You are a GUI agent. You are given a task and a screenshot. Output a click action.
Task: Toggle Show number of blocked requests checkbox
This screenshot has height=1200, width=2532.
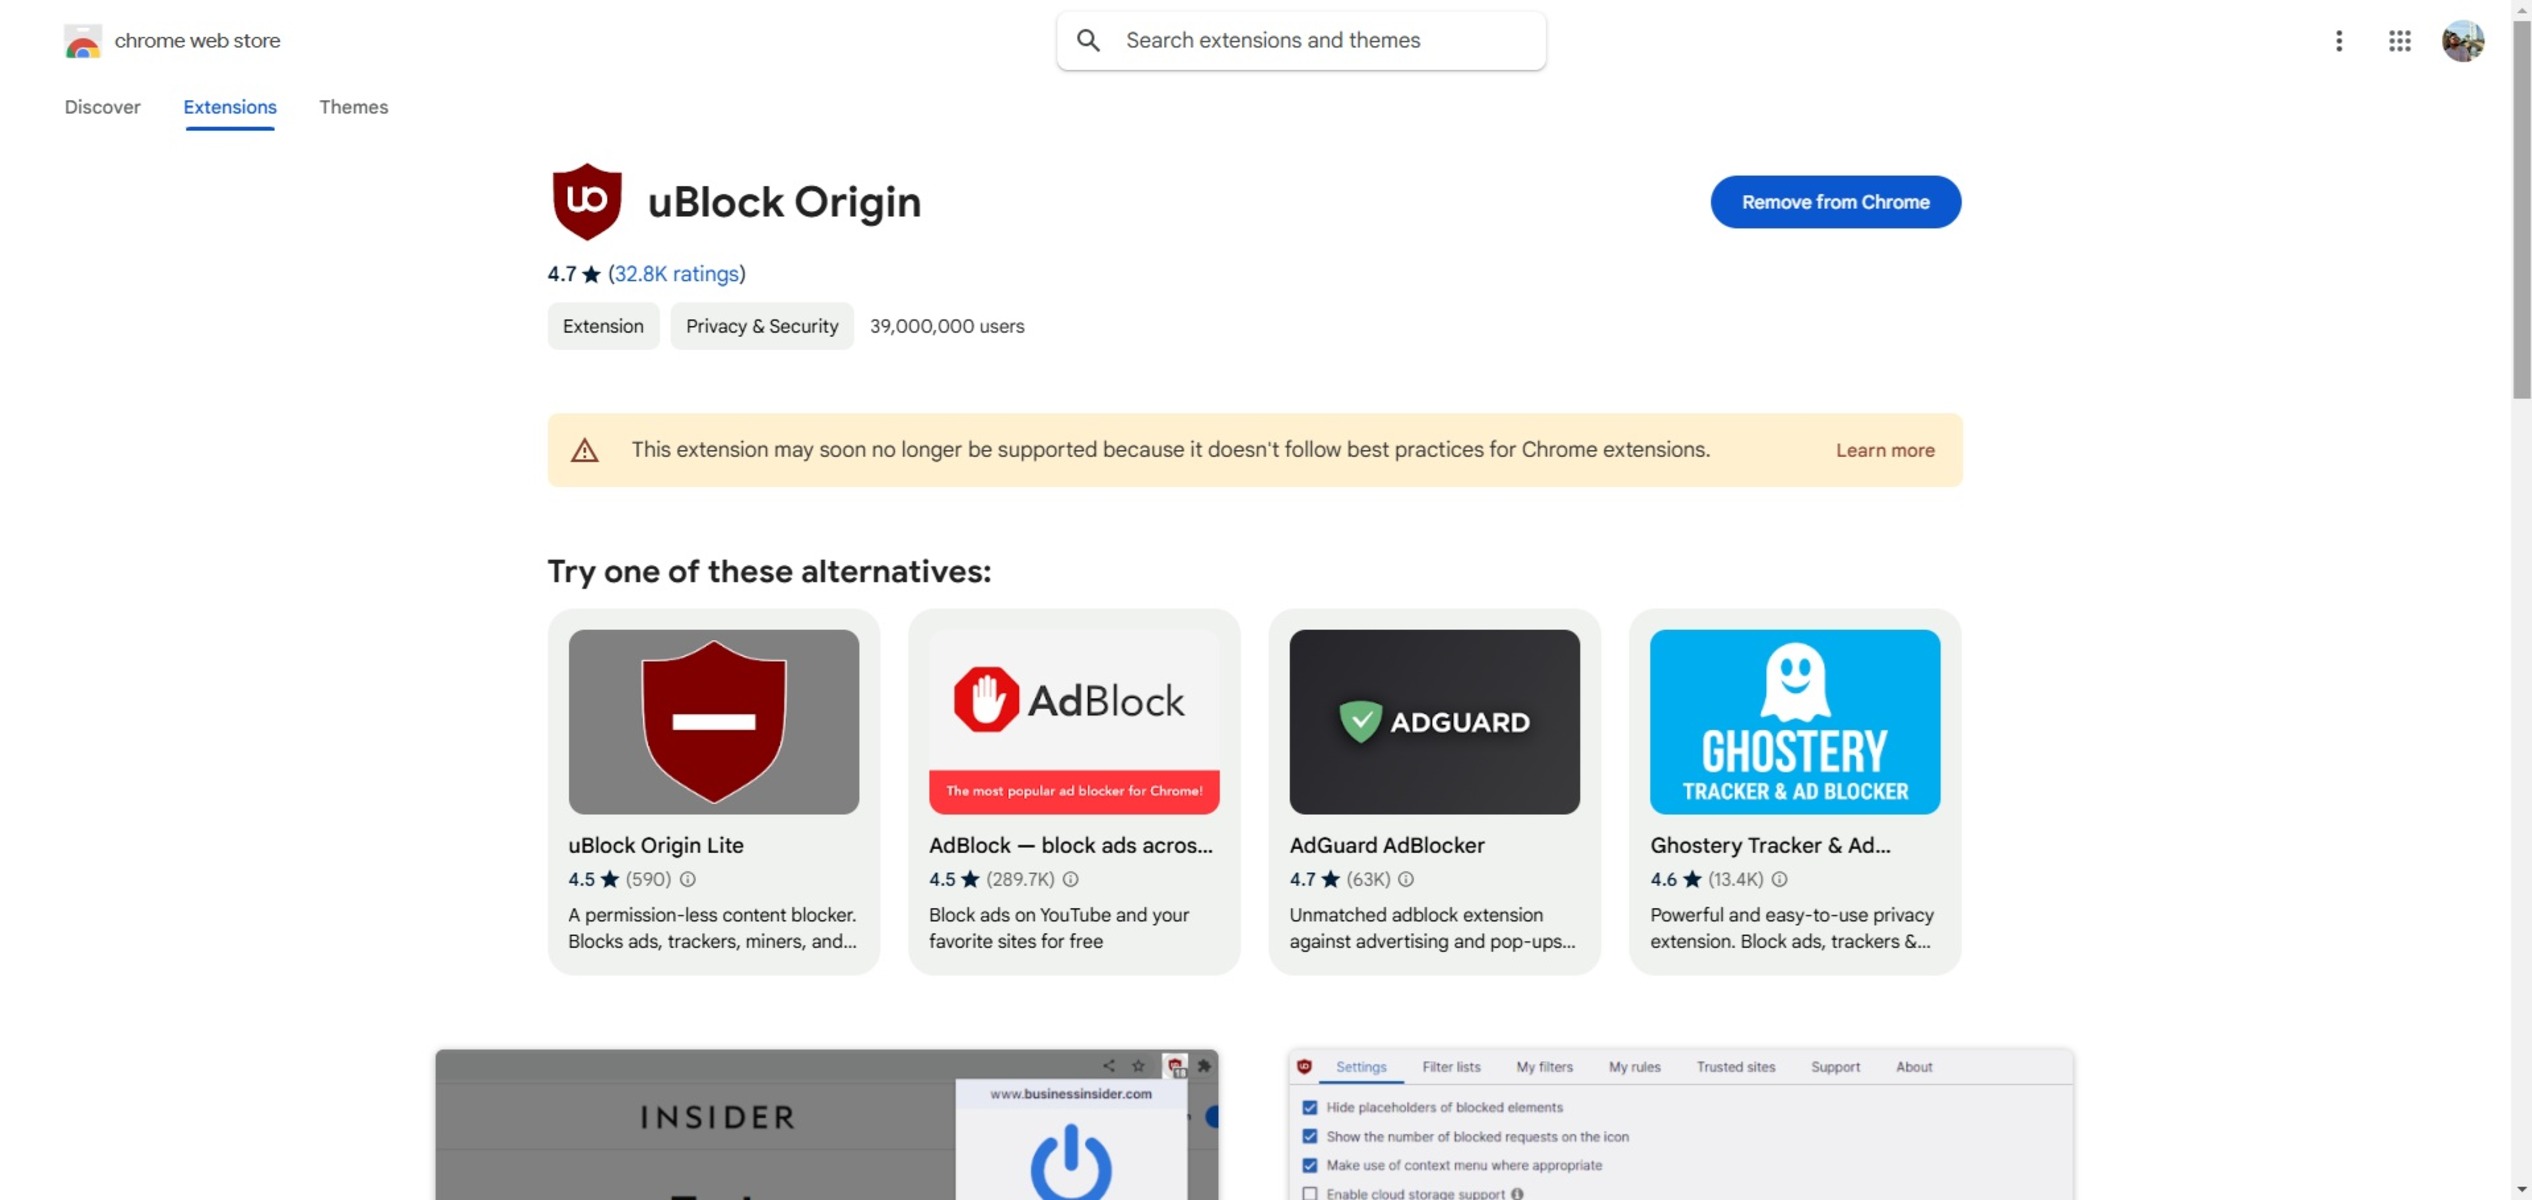1309,1136
